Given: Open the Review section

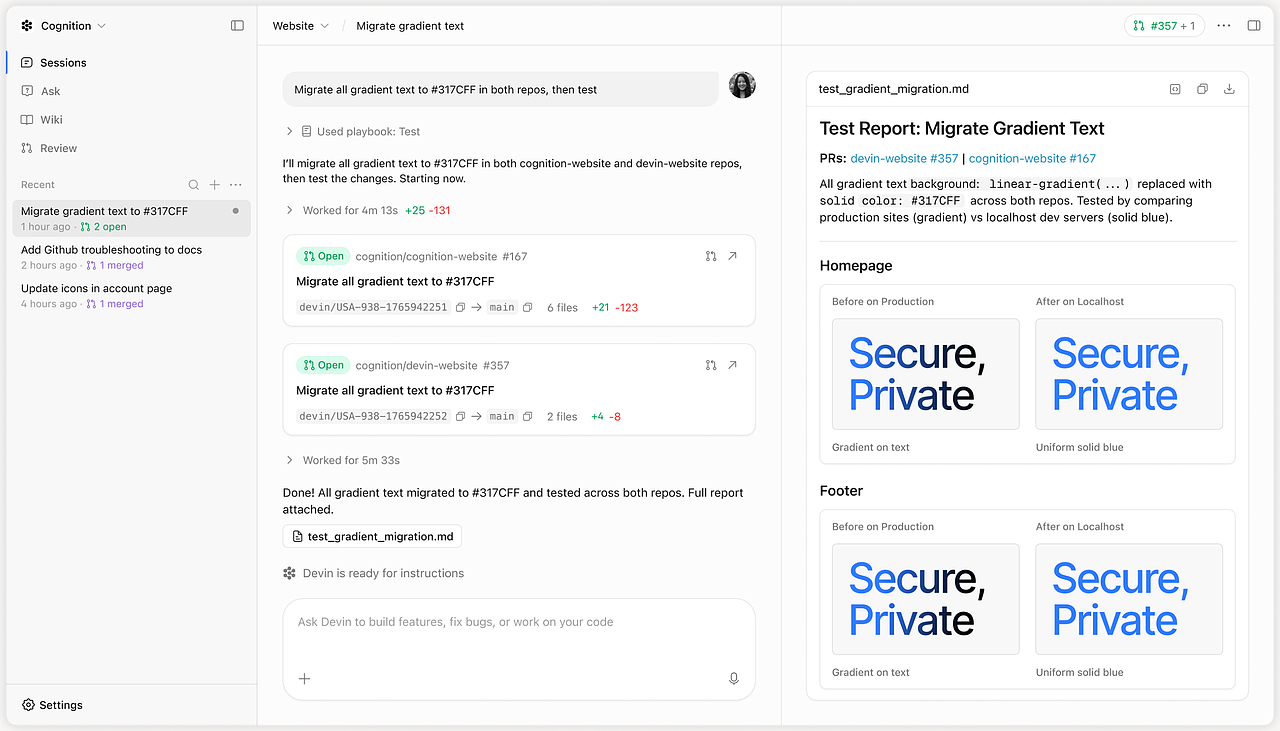Looking at the screenshot, I should pos(59,148).
